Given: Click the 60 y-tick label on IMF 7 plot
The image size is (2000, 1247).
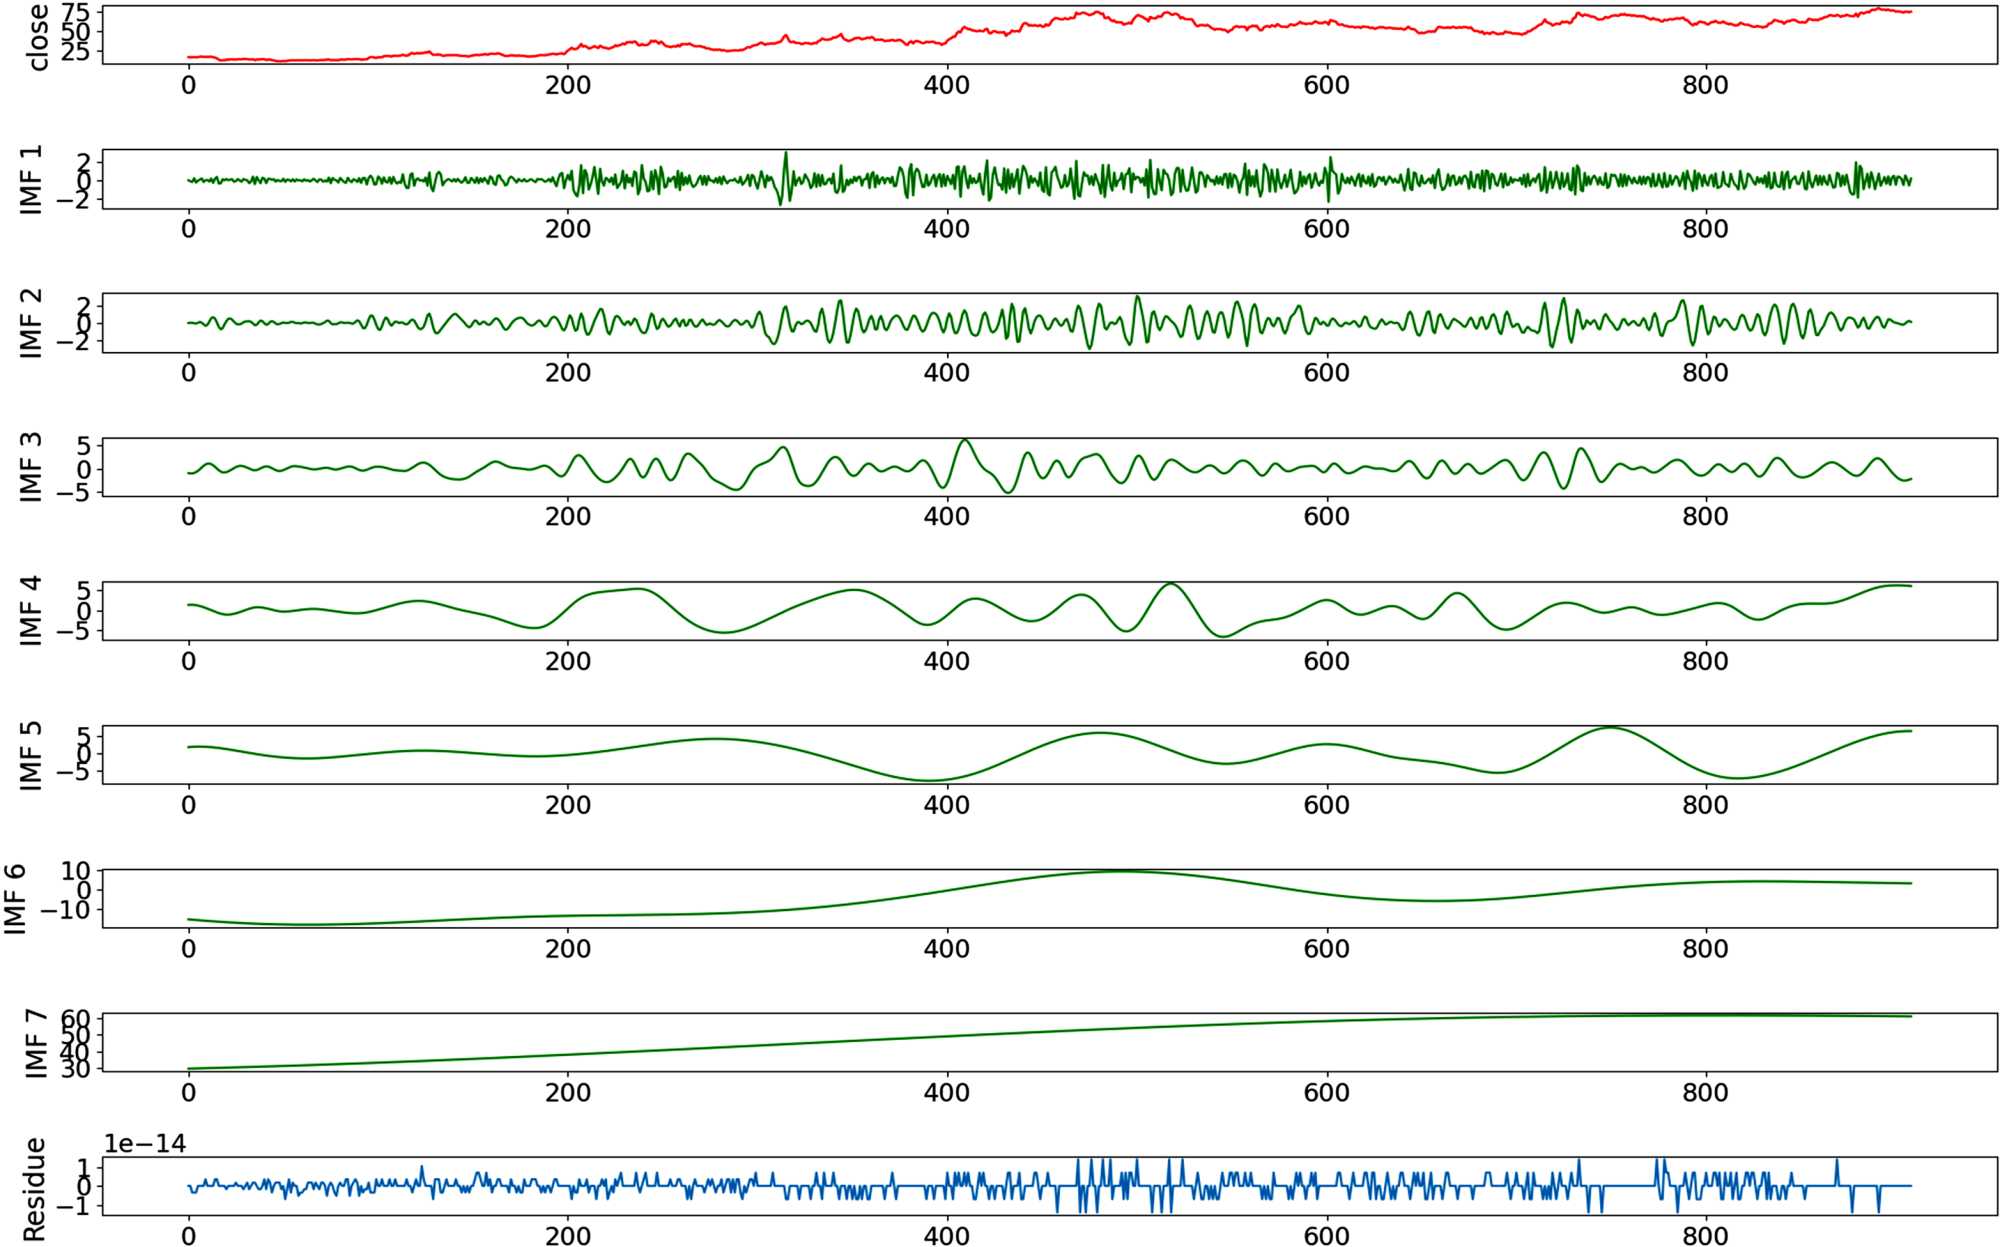Looking at the screenshot, I should (76, 1020).
